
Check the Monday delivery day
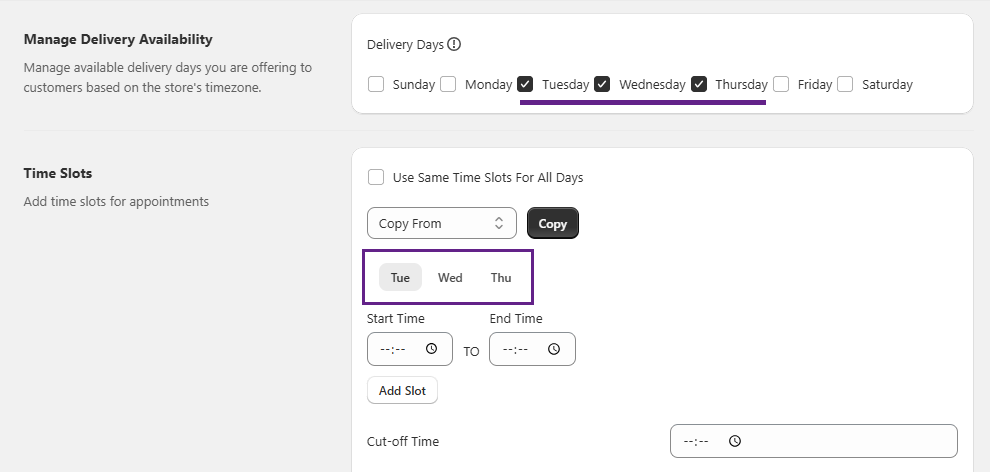[449, 84]
